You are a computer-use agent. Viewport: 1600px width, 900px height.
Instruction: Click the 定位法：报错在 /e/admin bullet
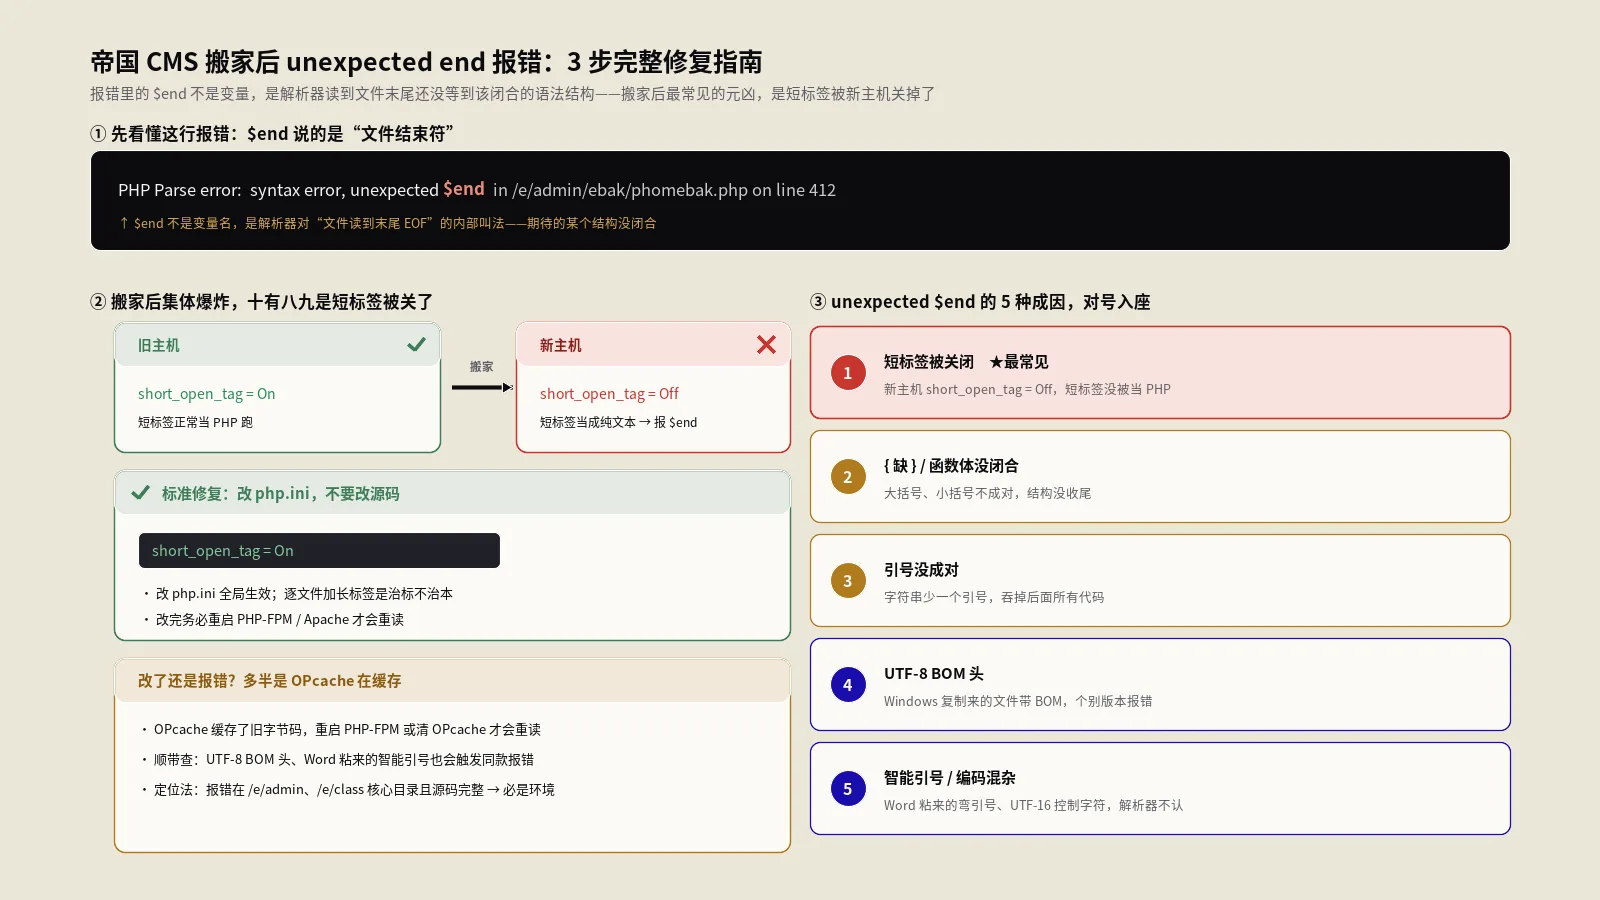tap(347, 790)
